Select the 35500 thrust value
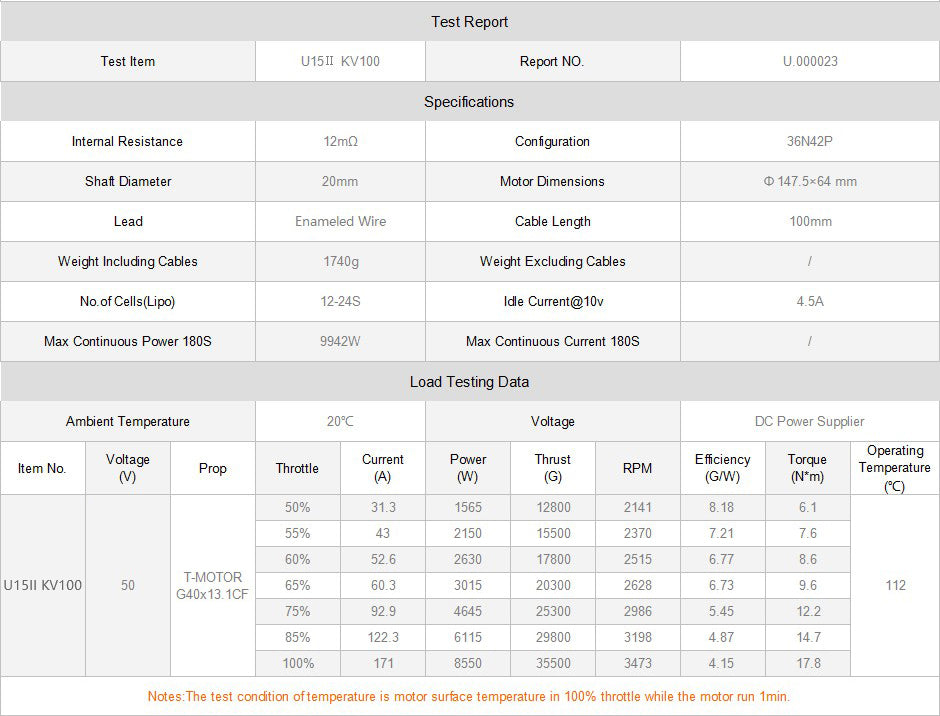The width and height of the screenshot is (940, 716). (552, 663)
